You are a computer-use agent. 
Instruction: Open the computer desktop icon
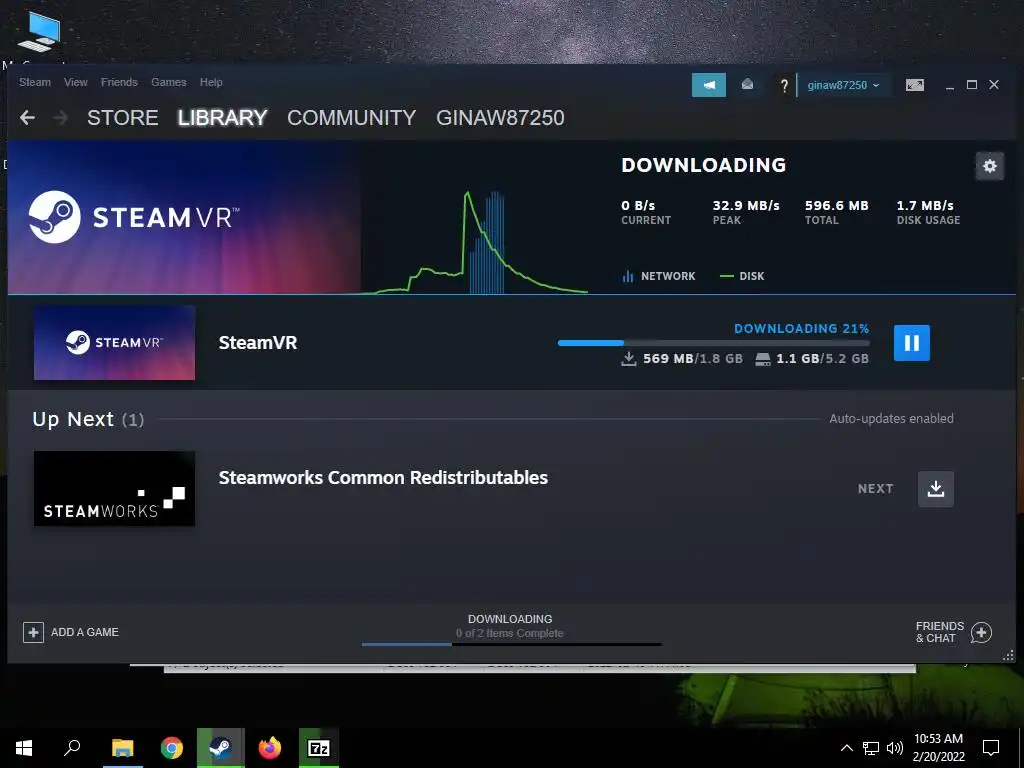pyautogui.click(x=39, y=33)
